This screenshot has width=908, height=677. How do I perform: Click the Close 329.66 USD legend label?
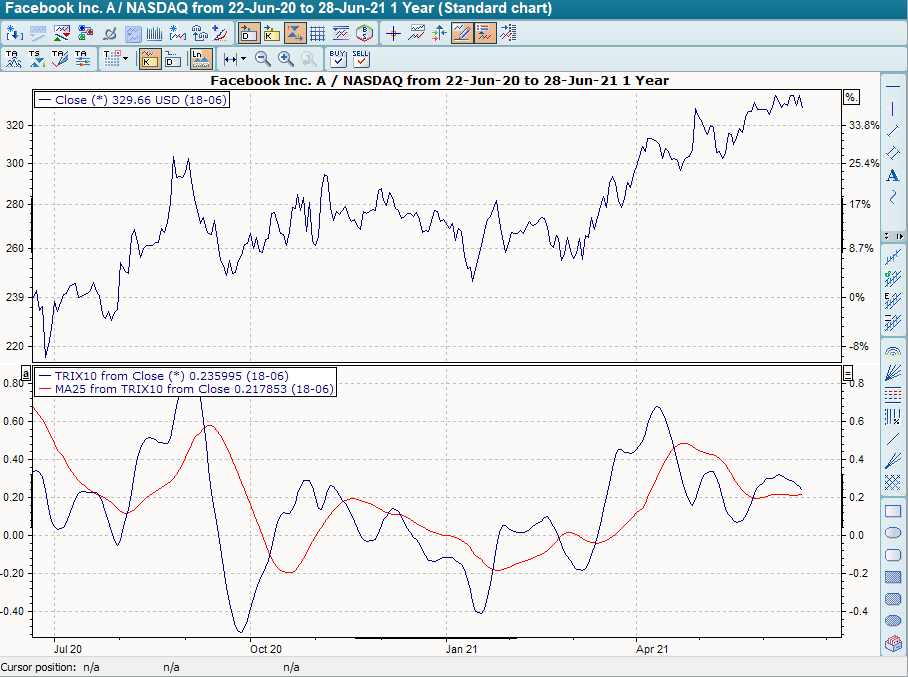pyautogui.click(x=130, y=99)
